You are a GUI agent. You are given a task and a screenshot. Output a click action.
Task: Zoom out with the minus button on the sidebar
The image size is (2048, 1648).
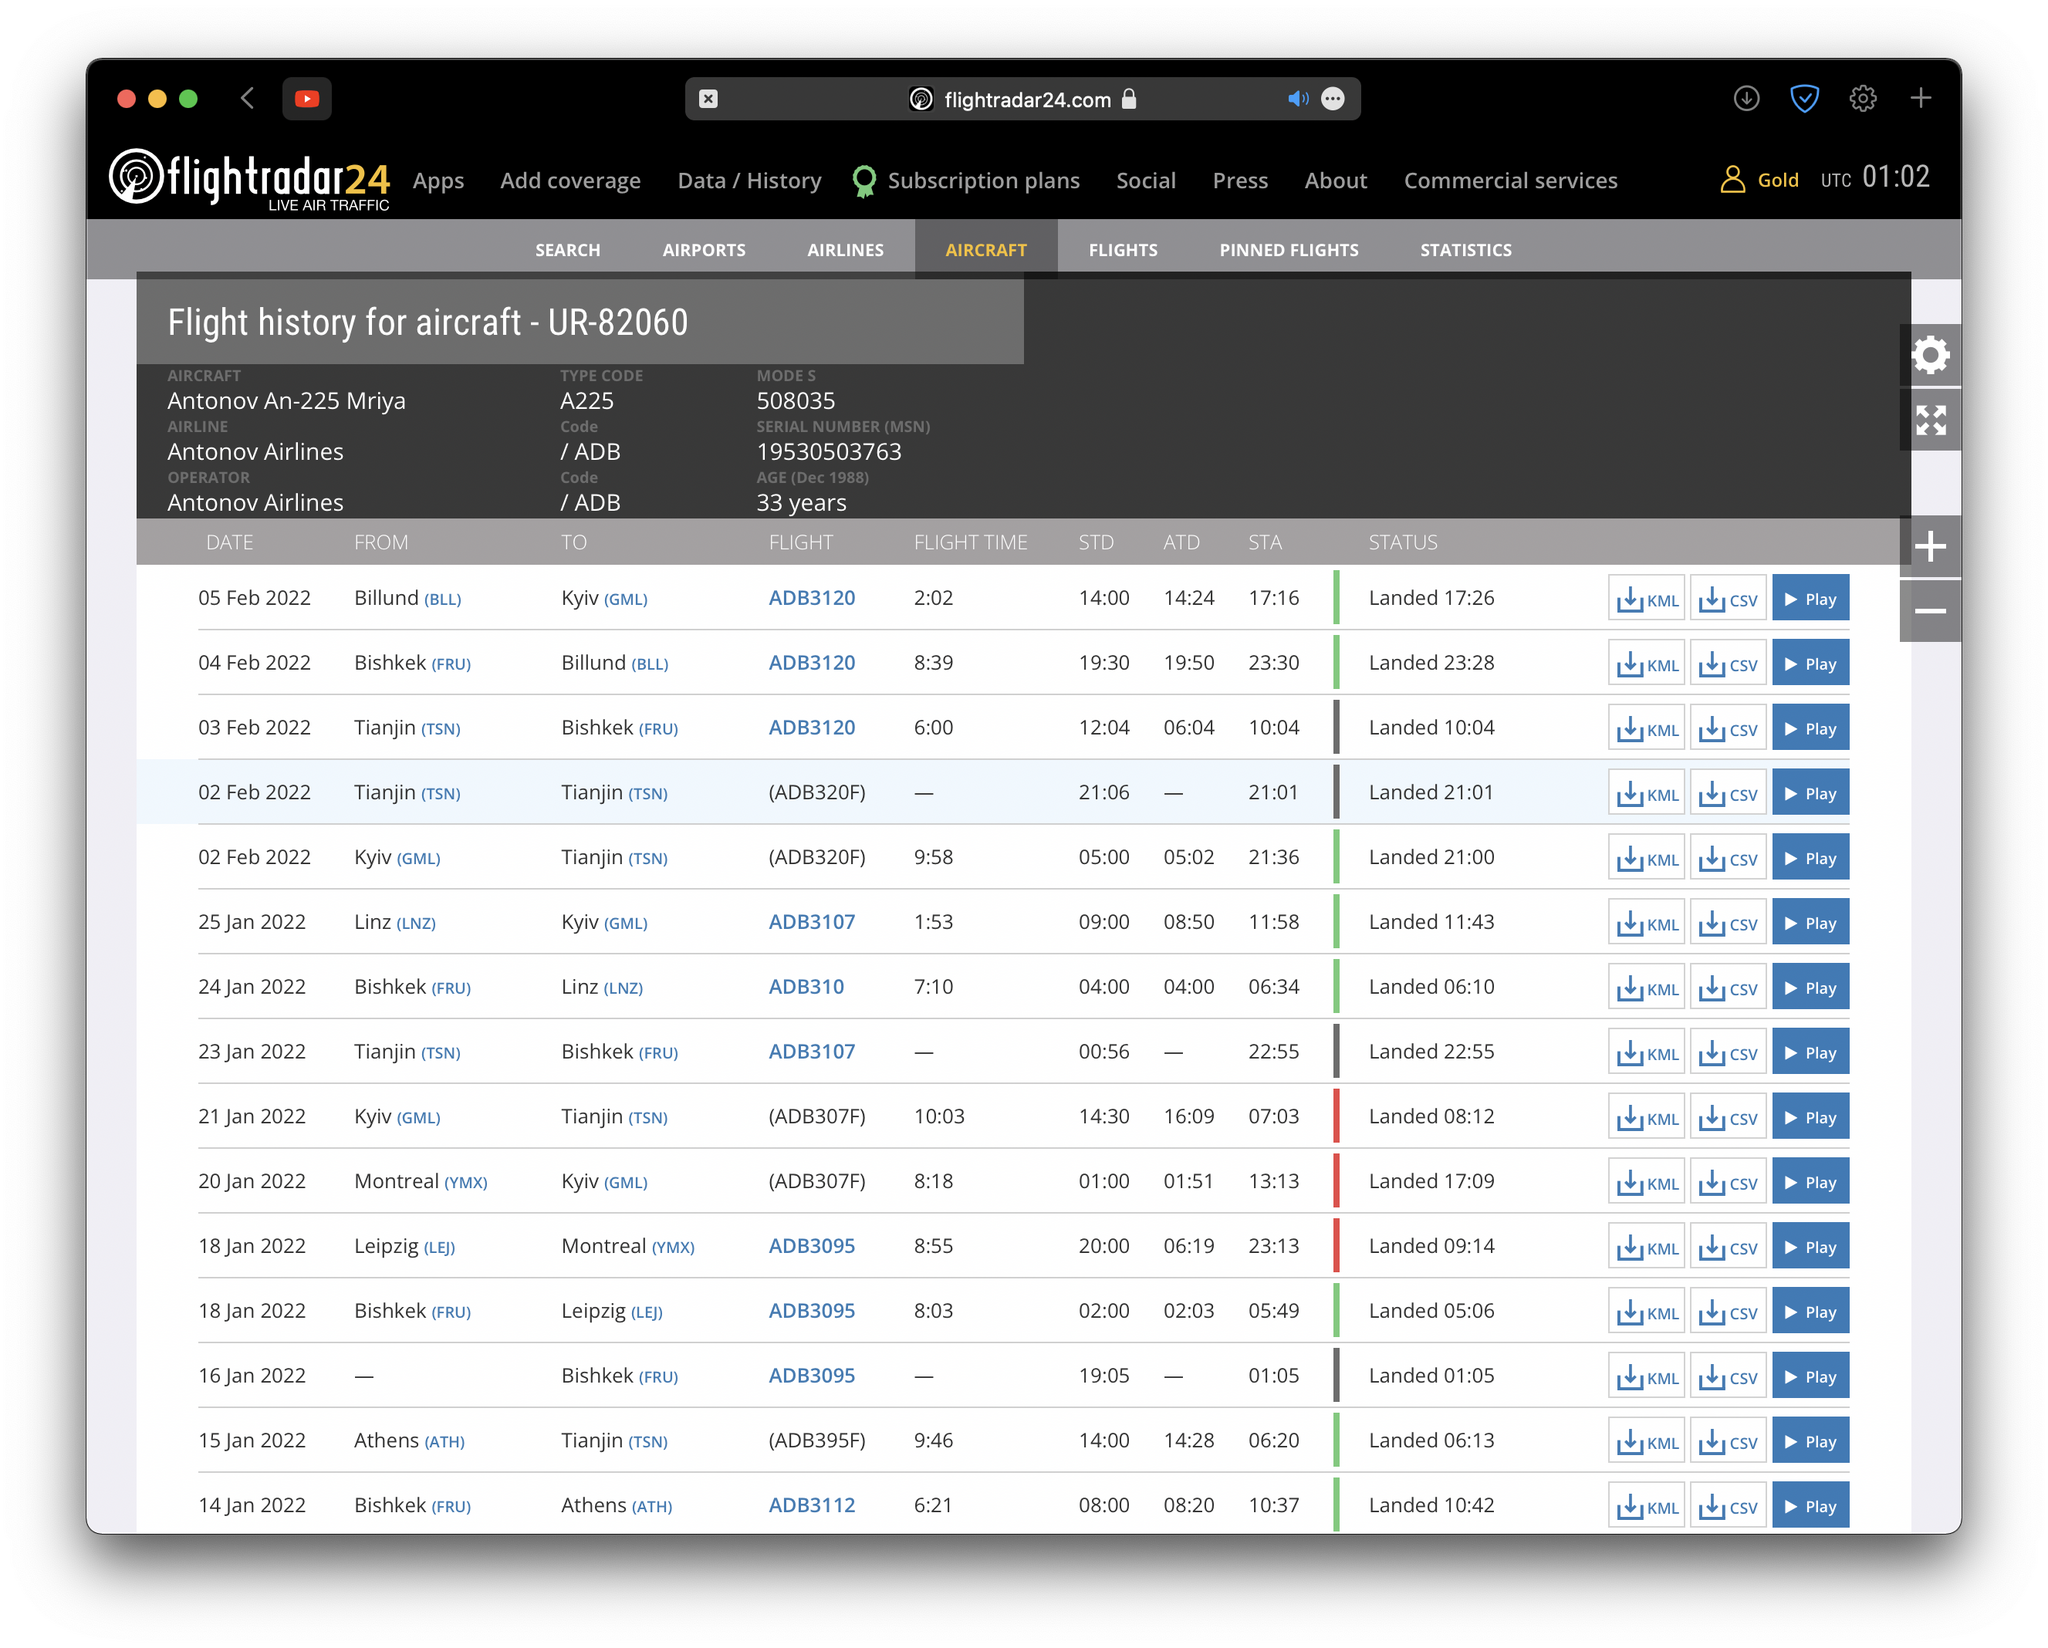coord(1930,611)
